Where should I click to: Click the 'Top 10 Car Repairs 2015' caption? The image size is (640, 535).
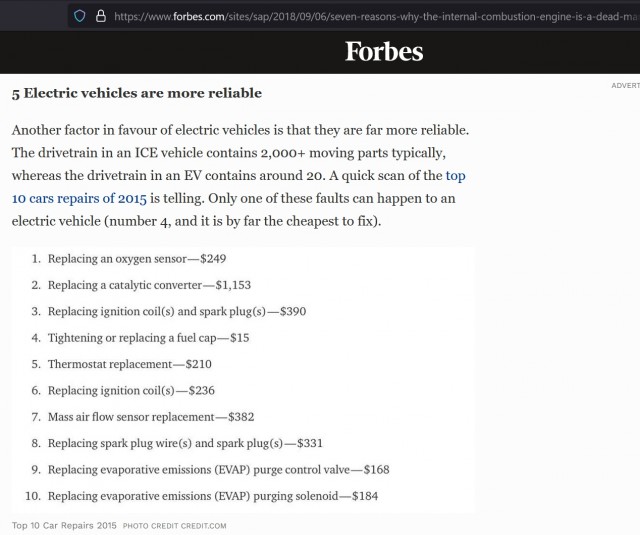64,526
